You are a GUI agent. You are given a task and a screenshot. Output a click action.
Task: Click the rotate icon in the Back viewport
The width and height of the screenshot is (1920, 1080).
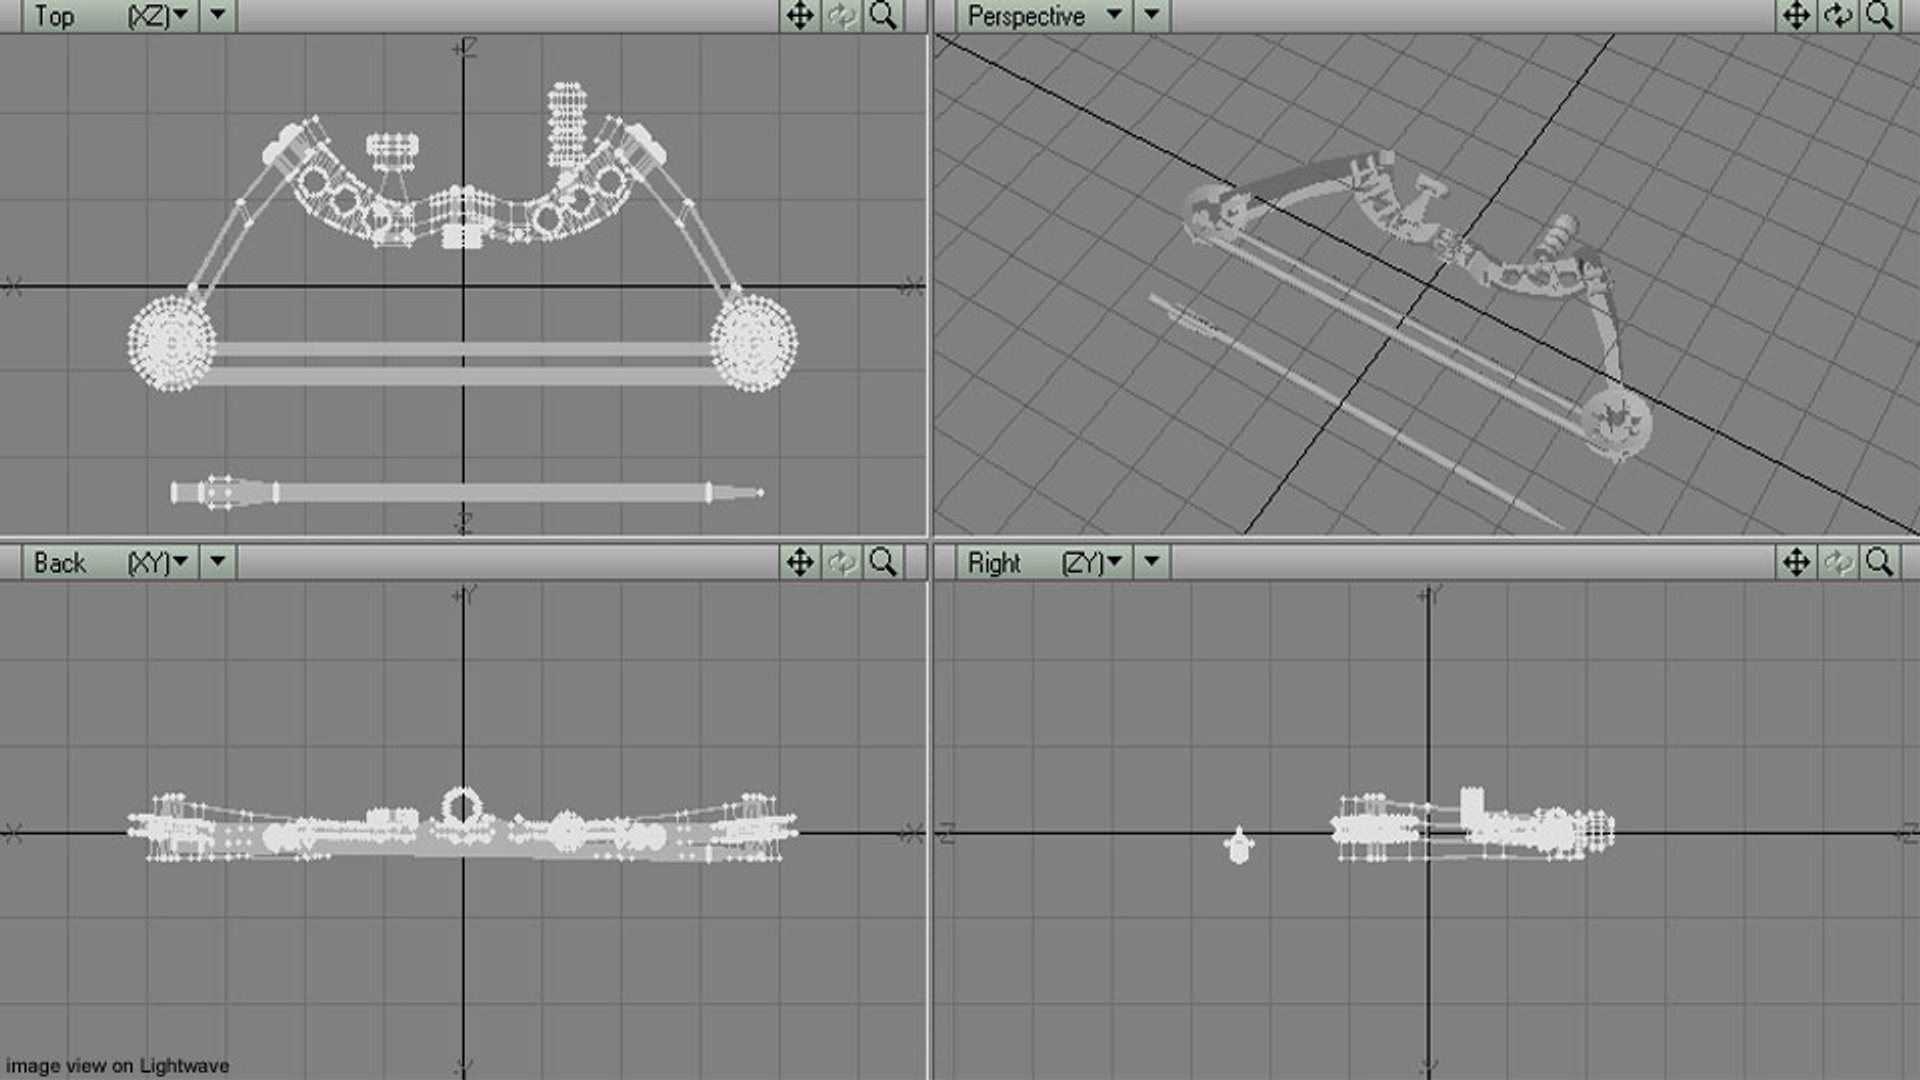(x=842, y=562)
